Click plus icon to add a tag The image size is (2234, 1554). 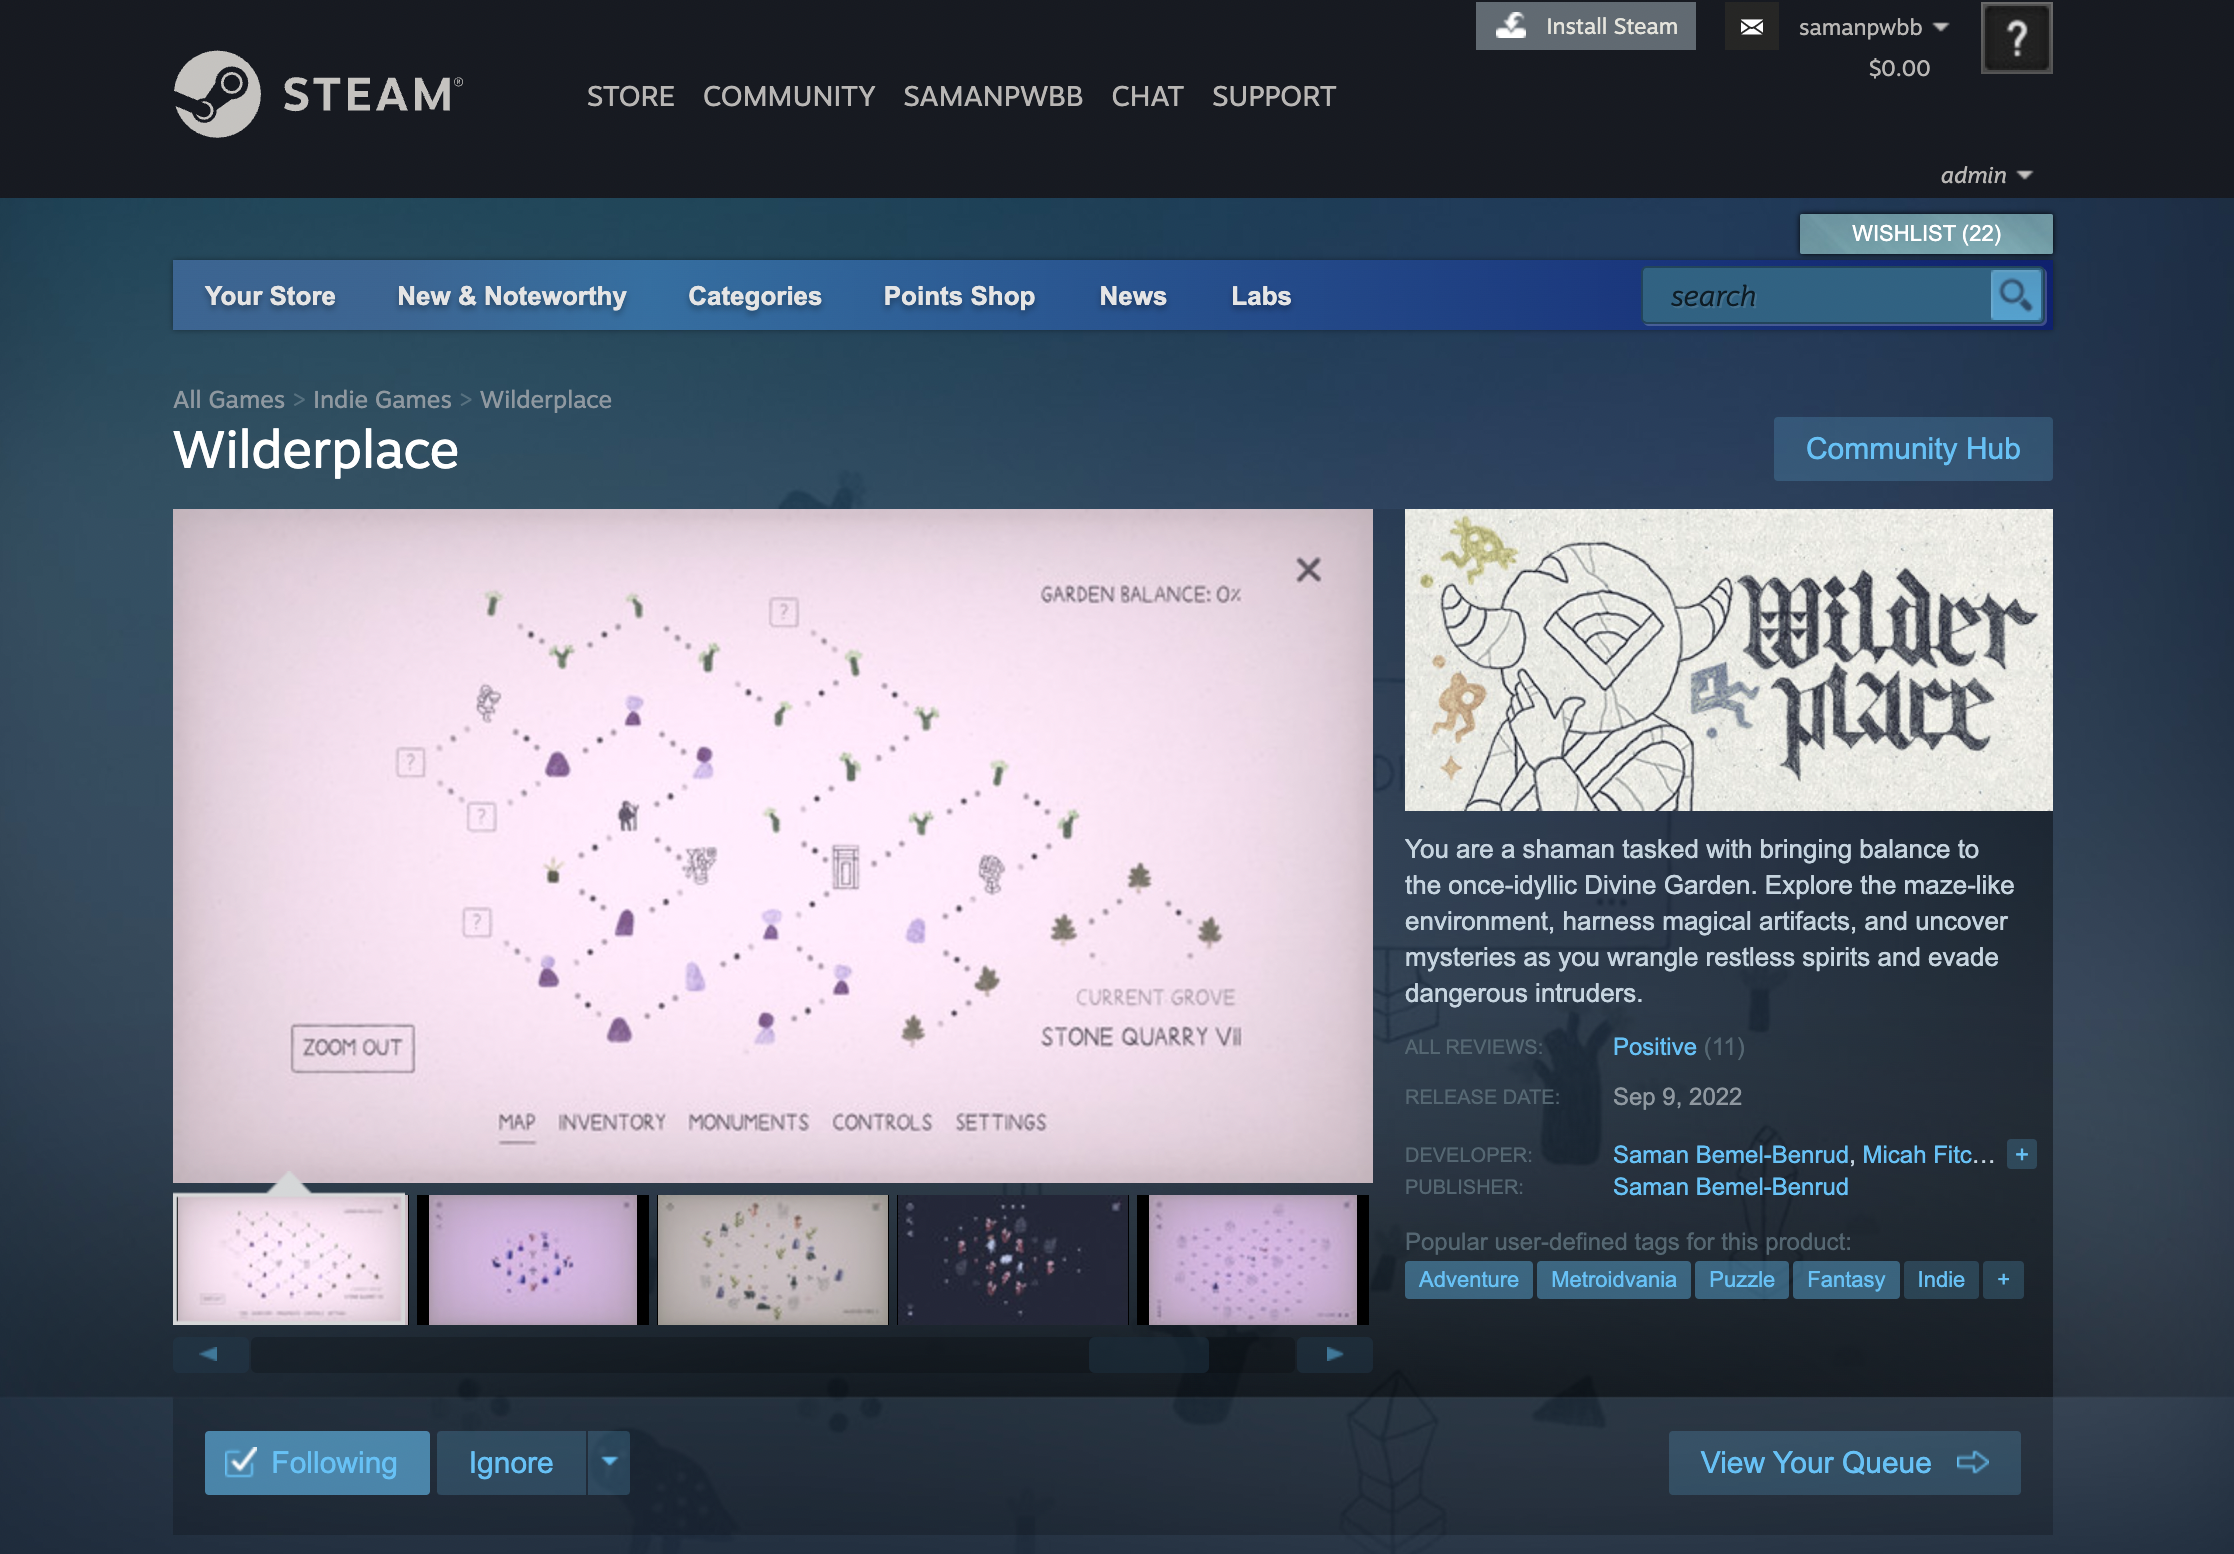[2003, 1280]
